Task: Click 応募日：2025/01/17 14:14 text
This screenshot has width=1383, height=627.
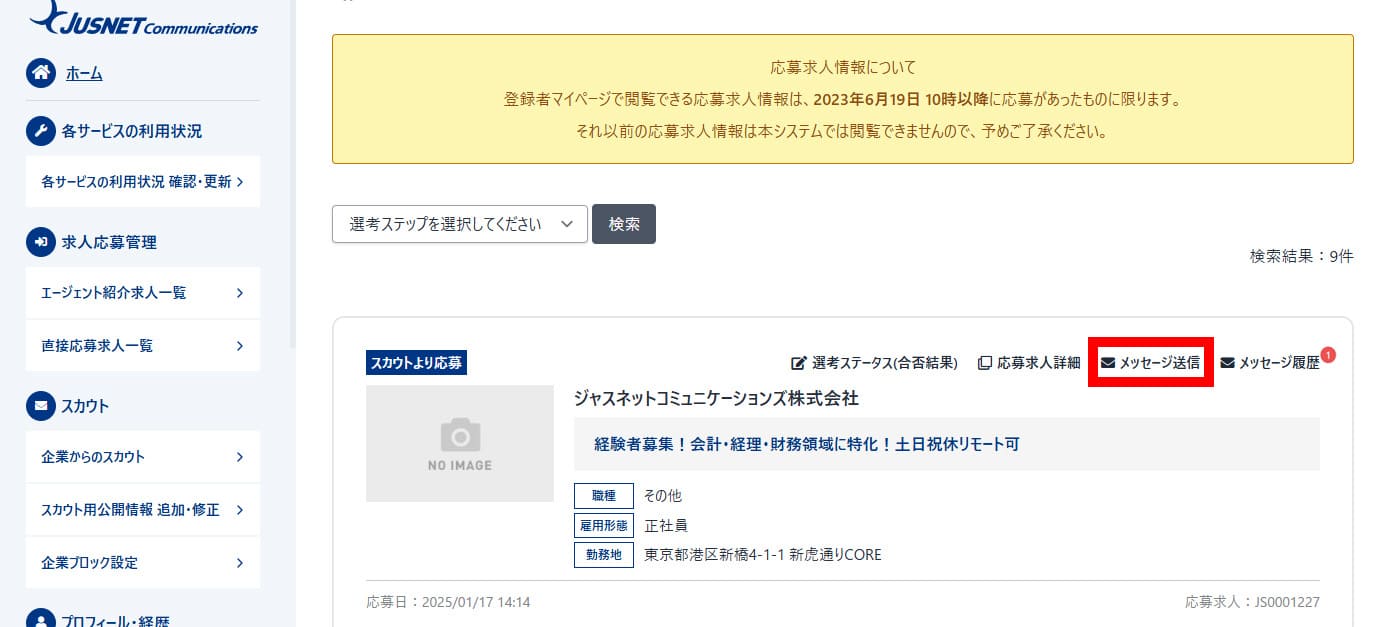Action: [x=448, y=602]
